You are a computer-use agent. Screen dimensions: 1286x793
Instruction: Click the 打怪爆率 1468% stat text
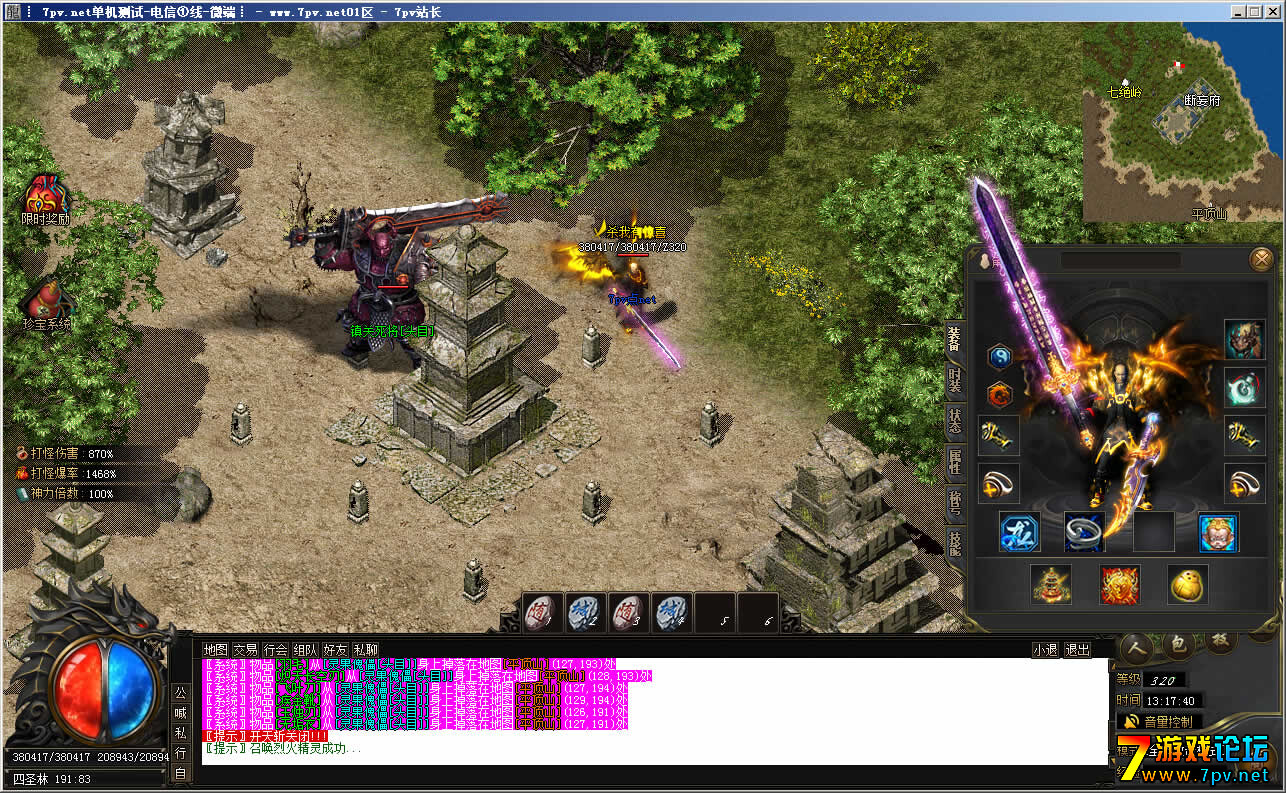pos(73,473)
